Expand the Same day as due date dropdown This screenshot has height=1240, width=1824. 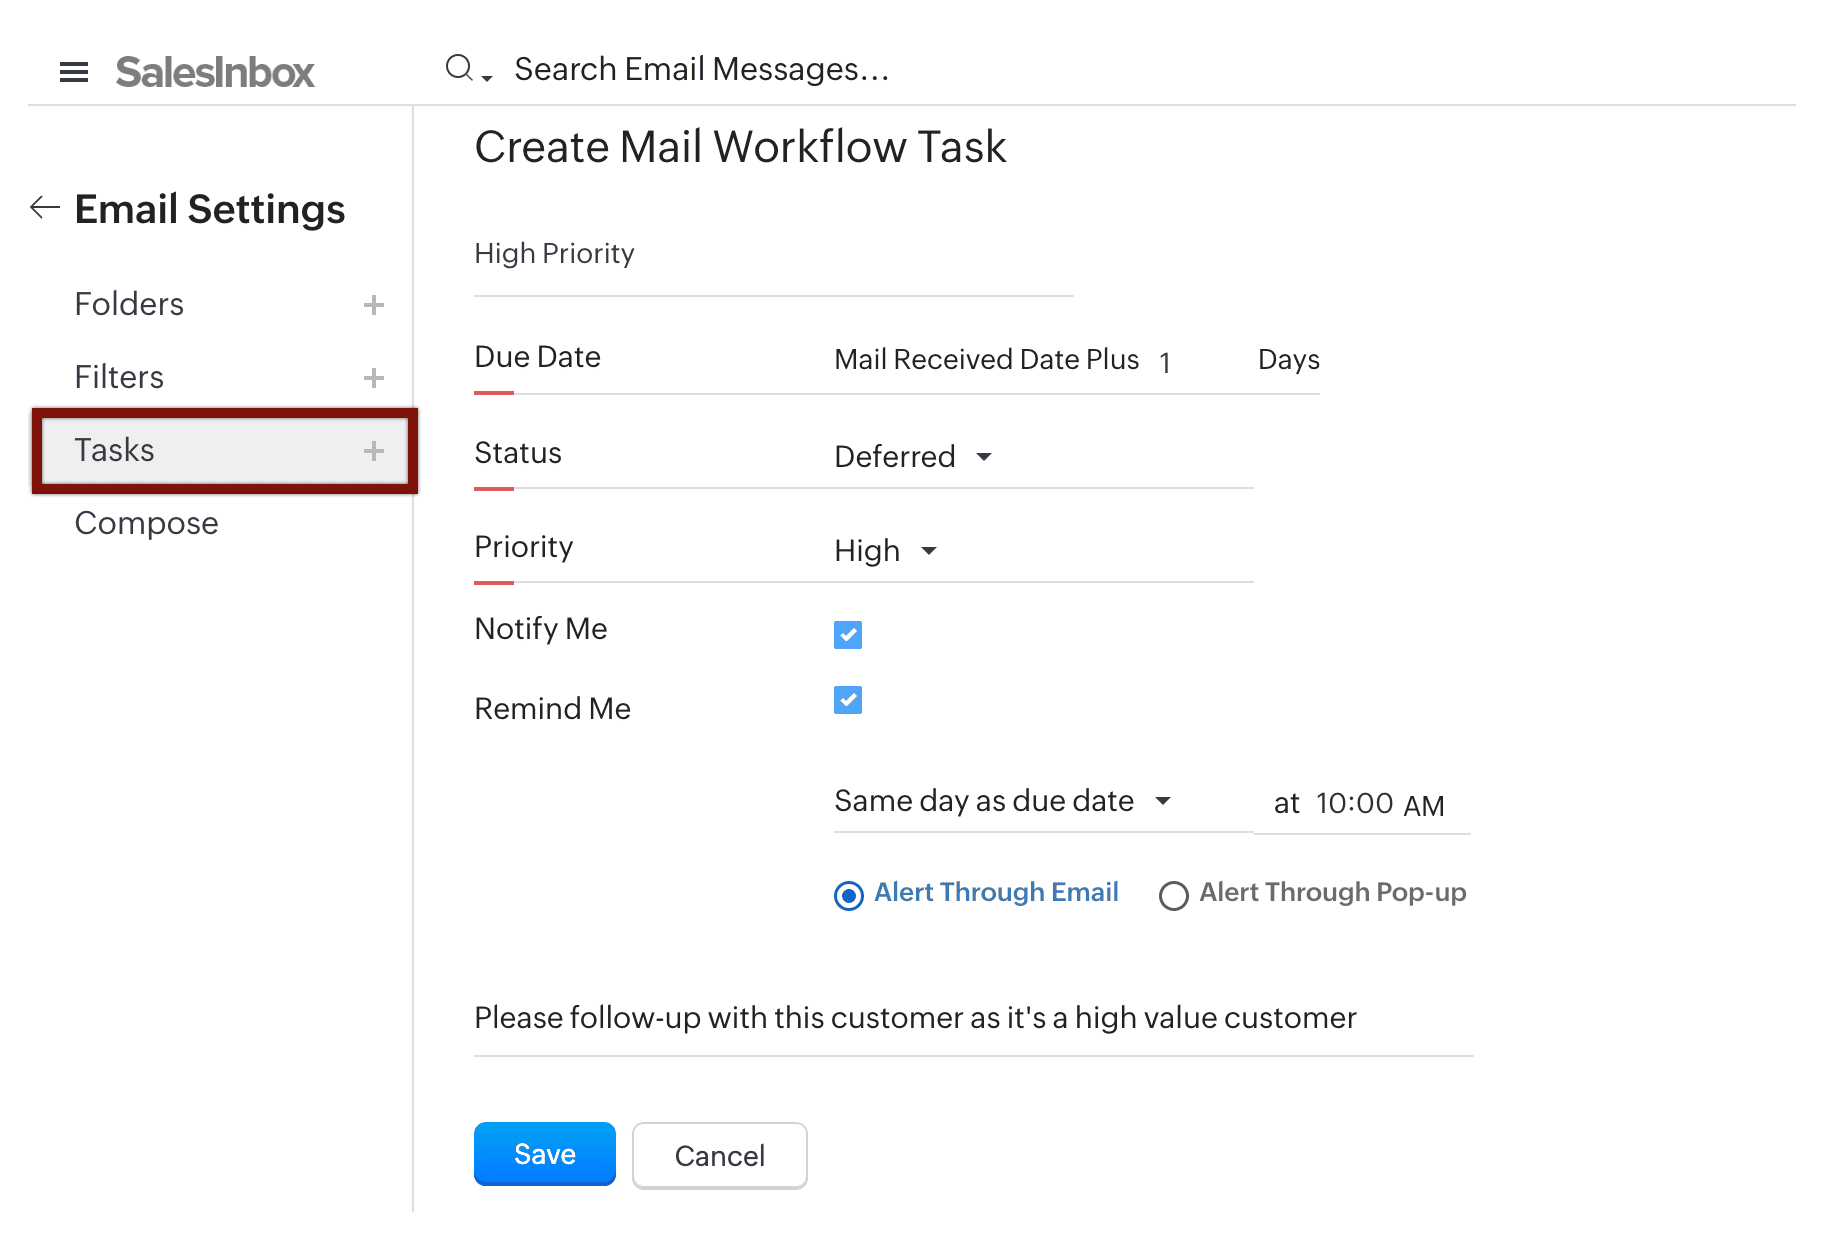click(x=1002, y=801)
